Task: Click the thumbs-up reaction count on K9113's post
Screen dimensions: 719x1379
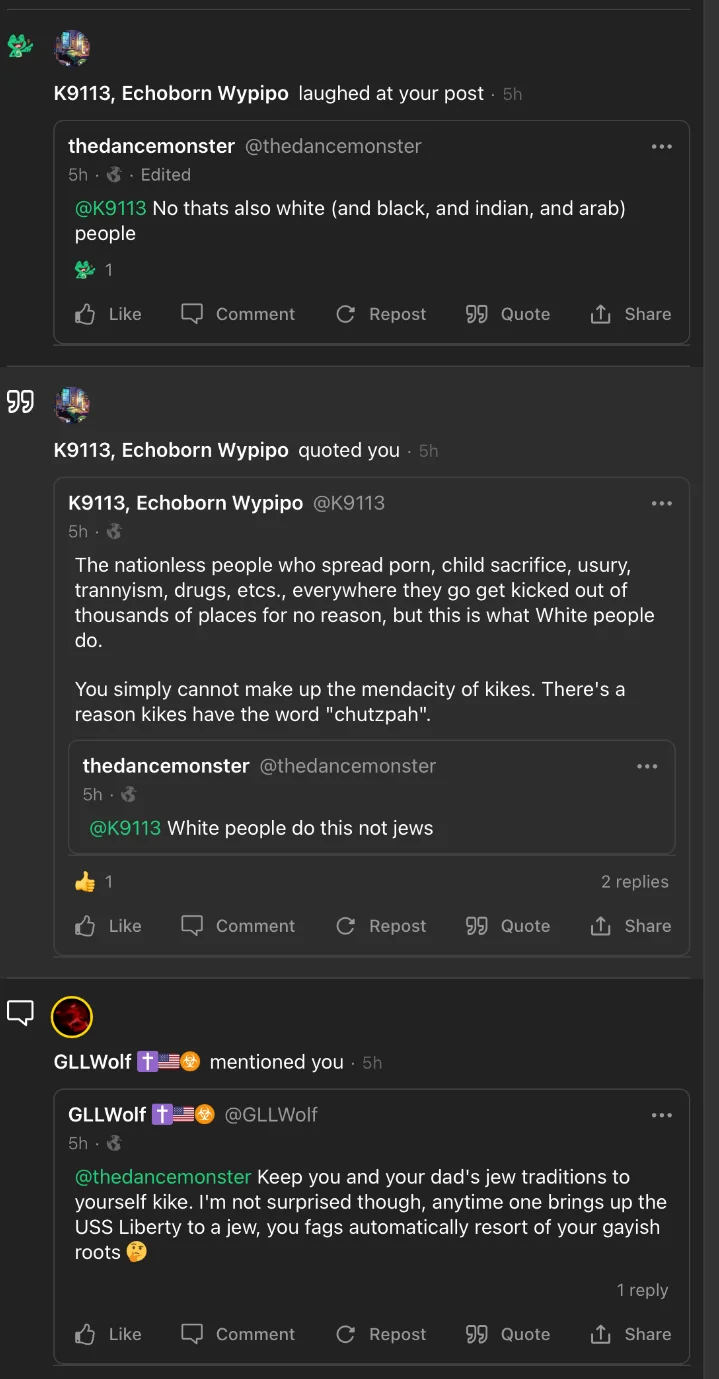Action: [x=94, y=882]
